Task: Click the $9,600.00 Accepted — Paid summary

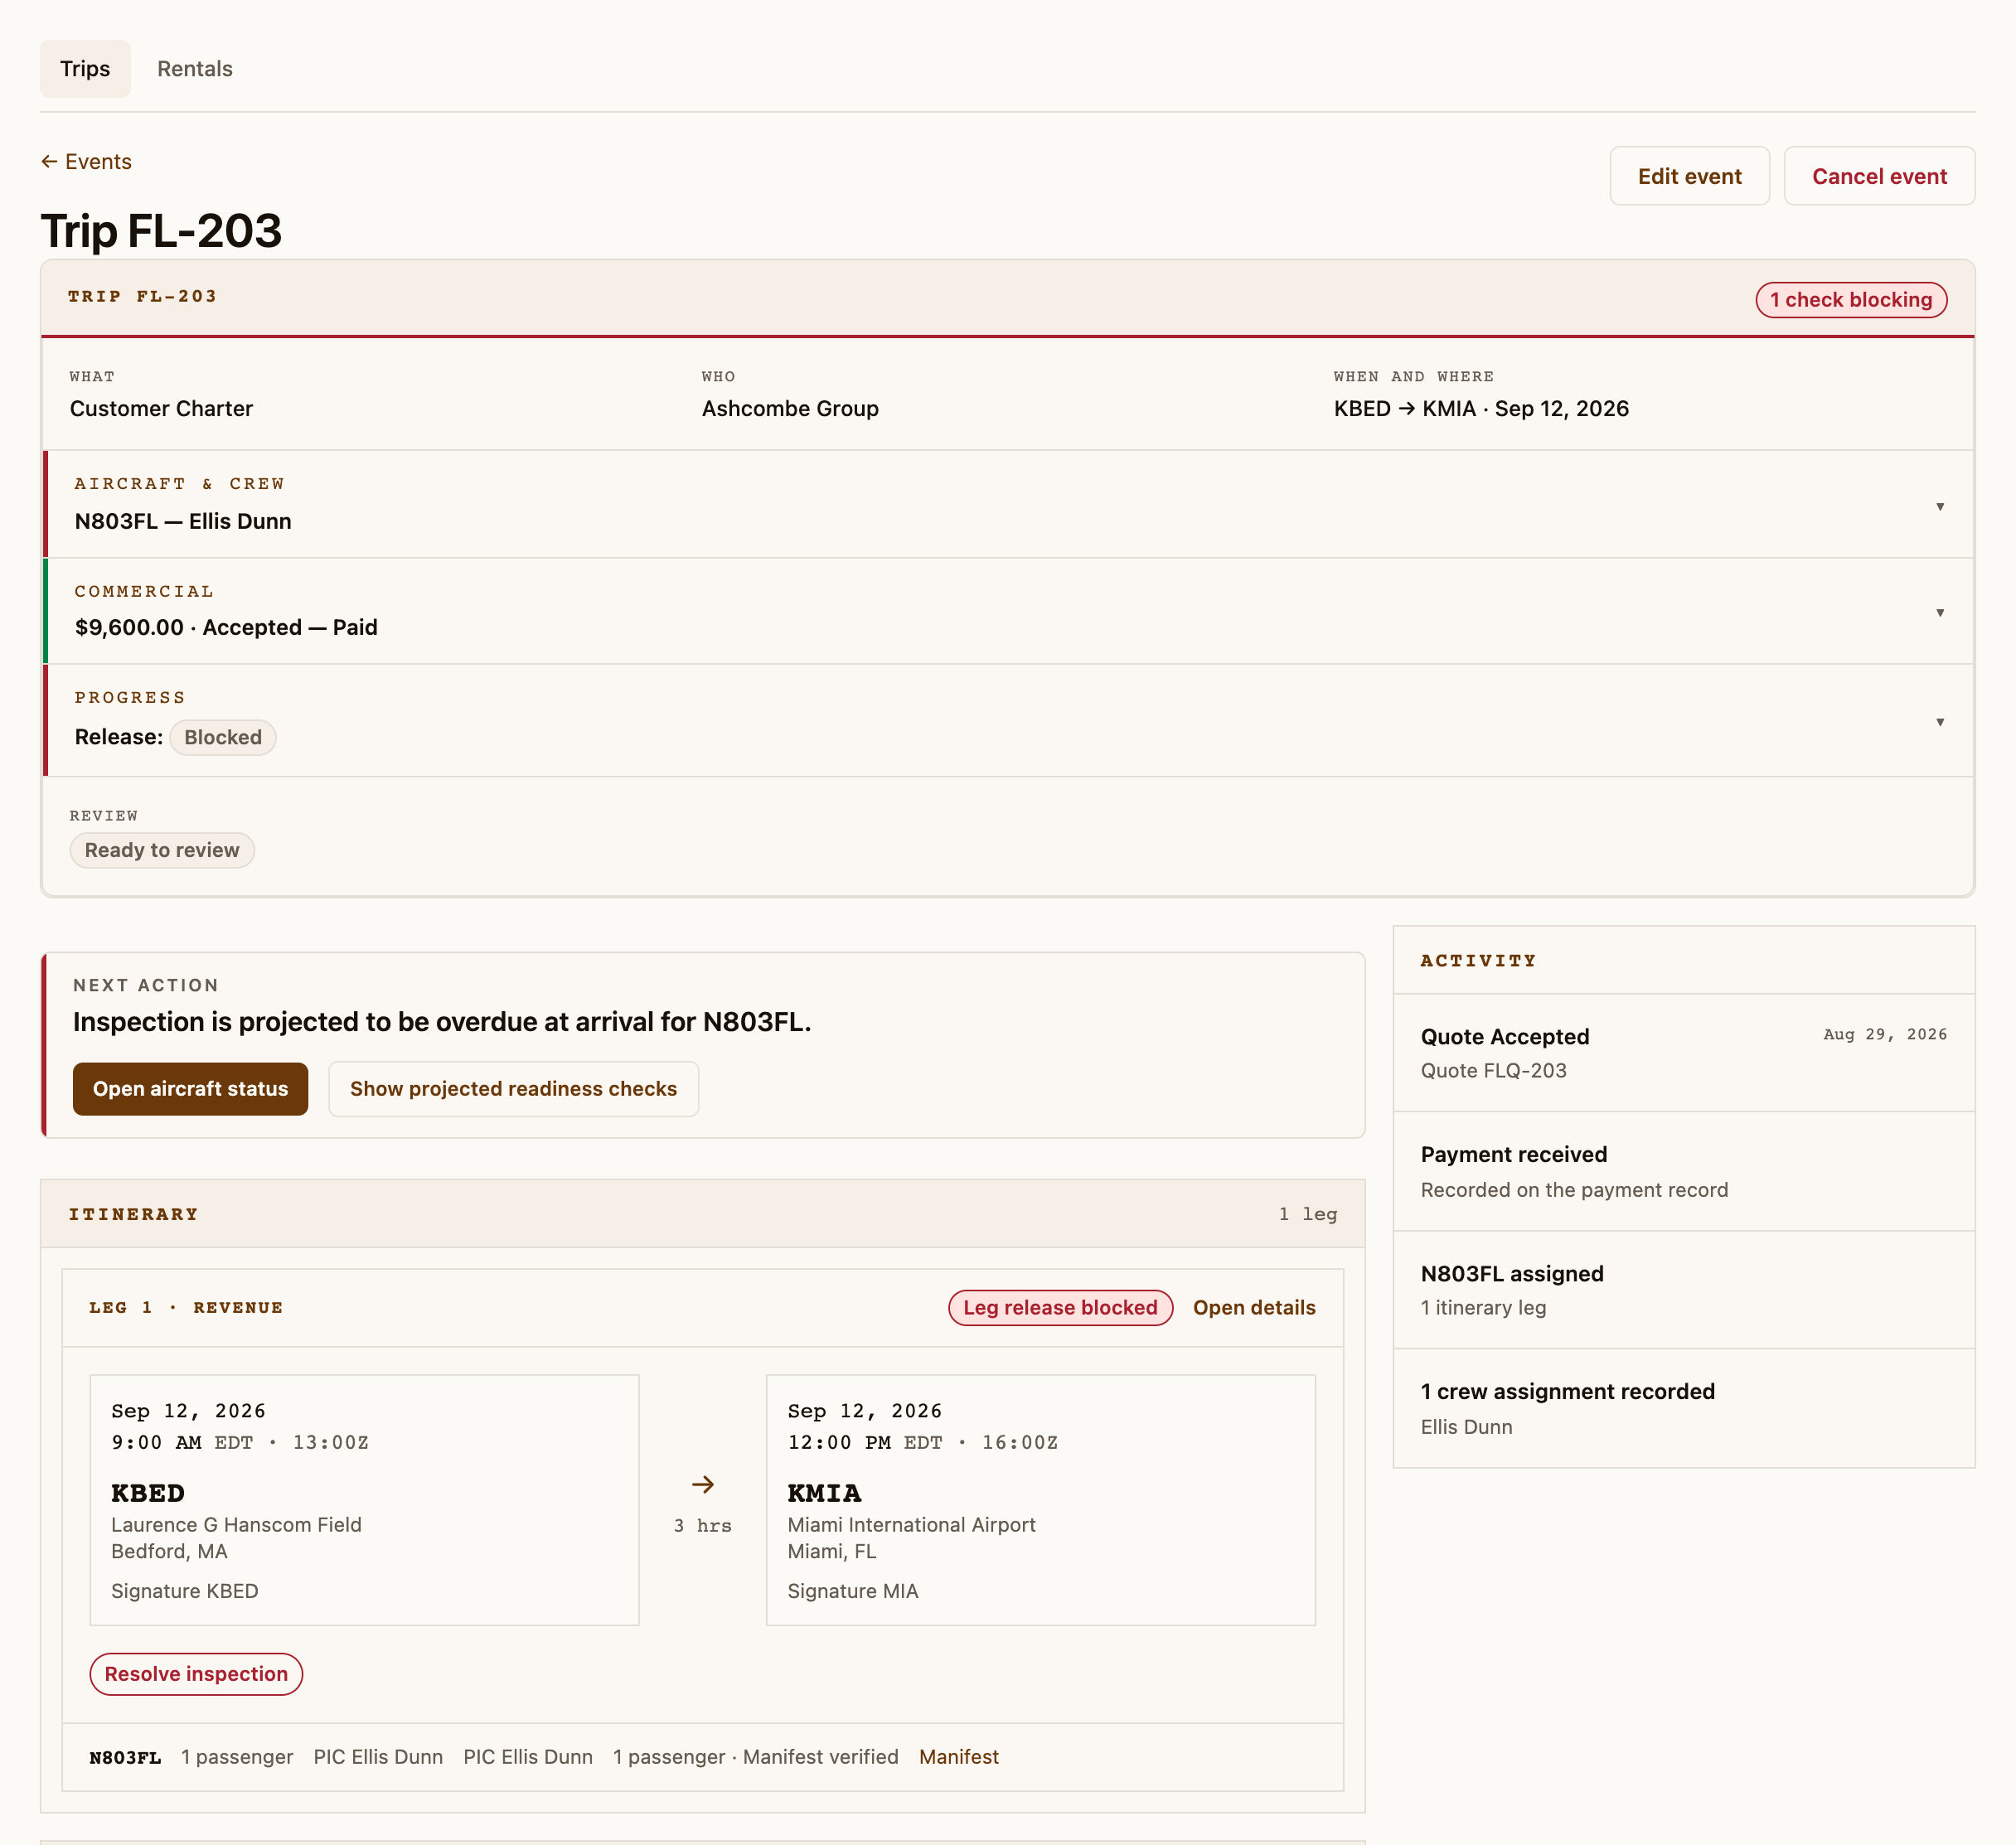Action: tap(226, 628)
